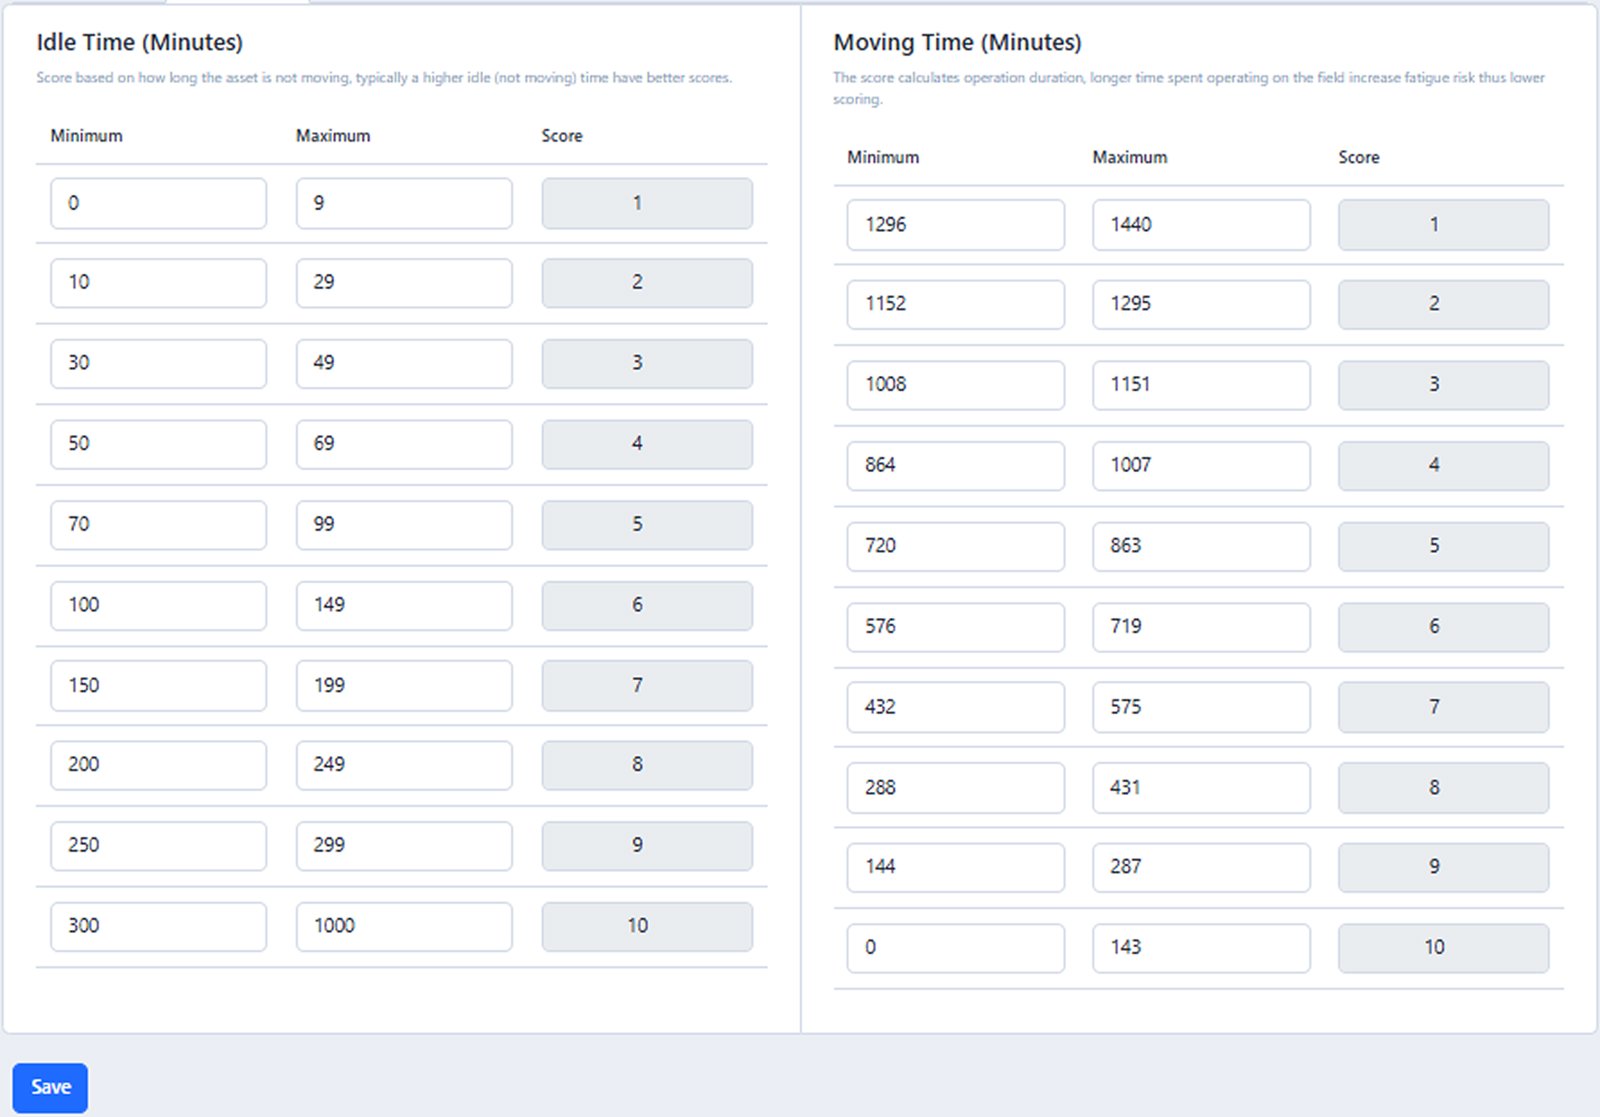This screenshot has width=1600, height=1117.
Task: Select Idle Time minimum field showing 250
Action: point(158,846)
